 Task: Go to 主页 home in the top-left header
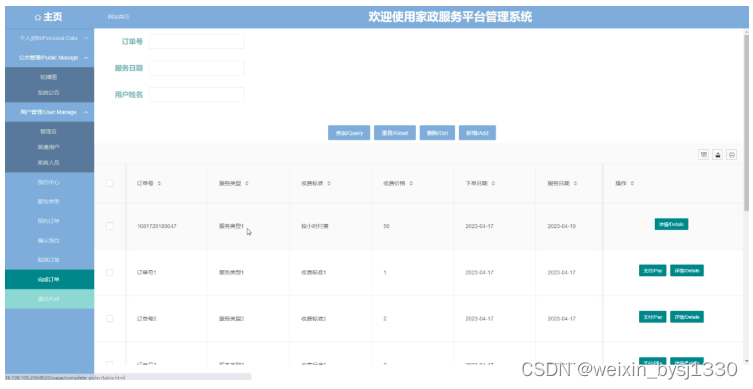coord(49,17)
